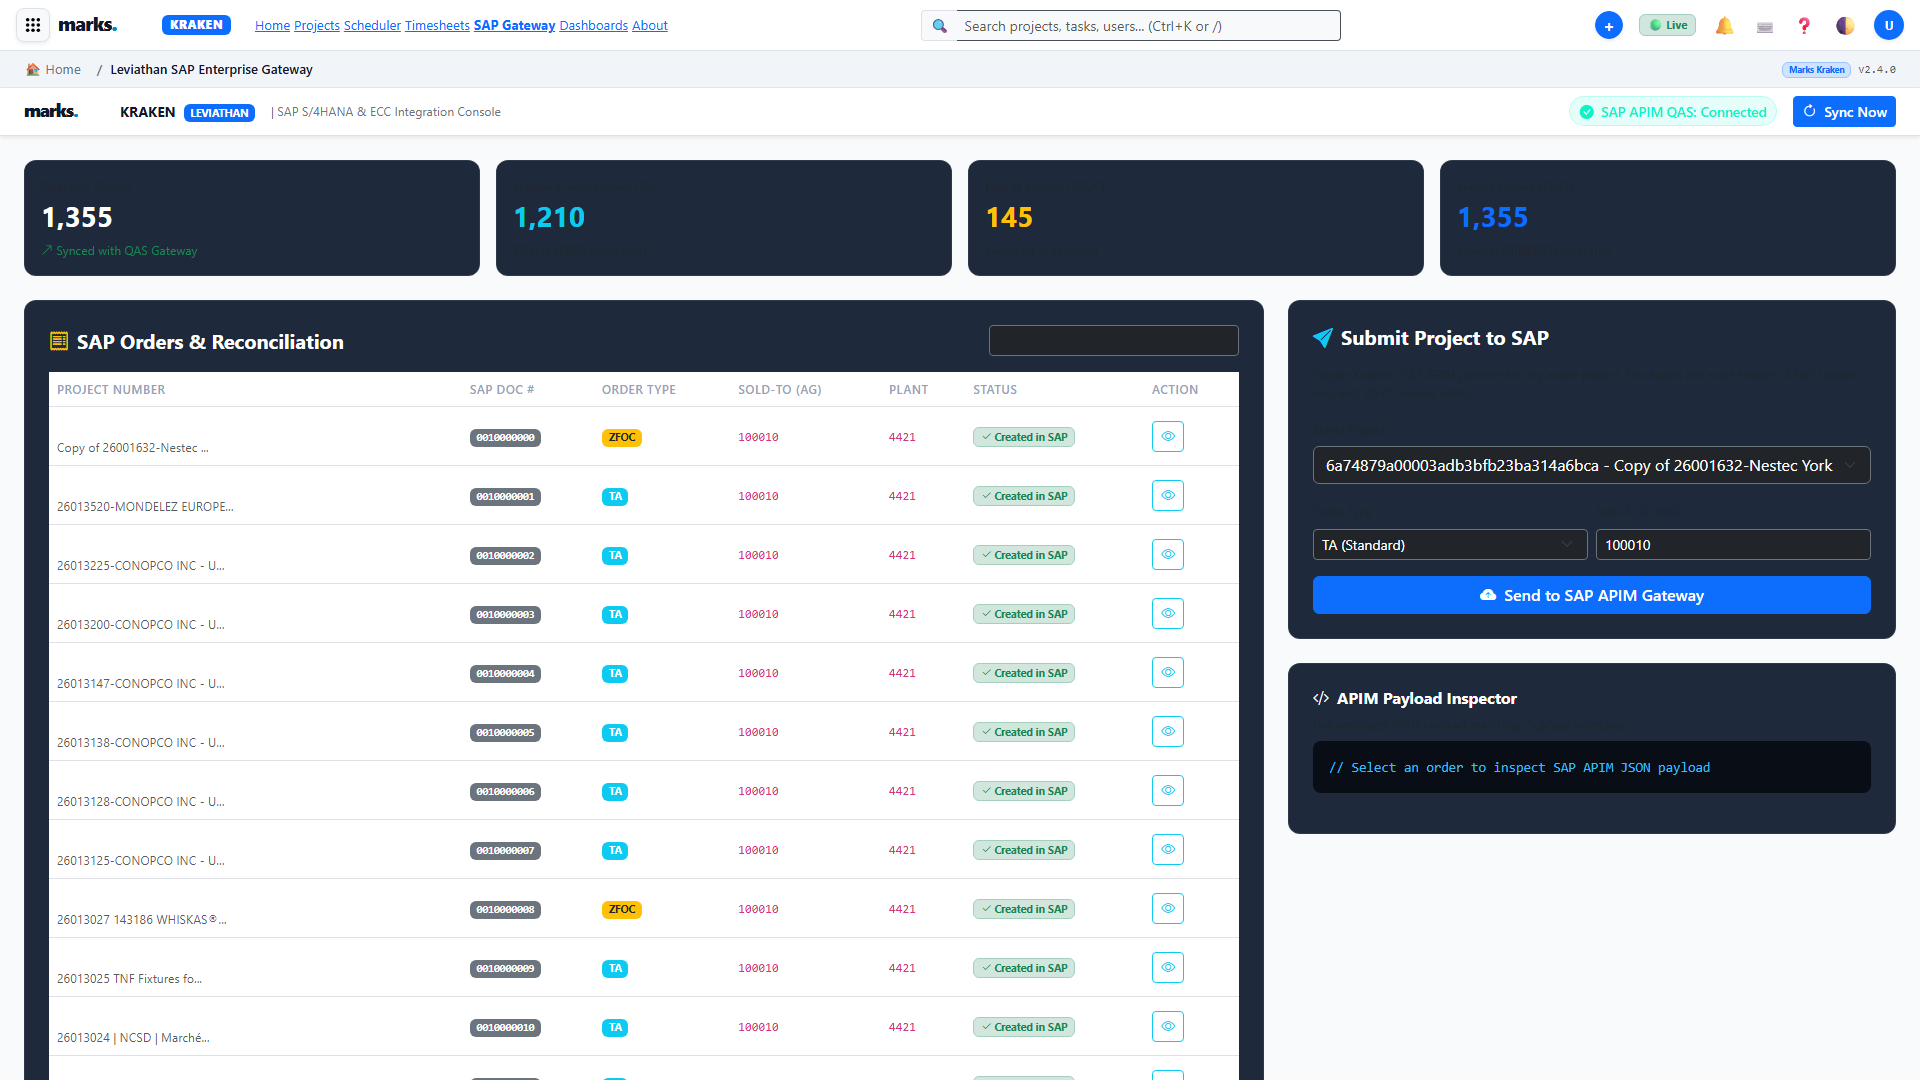Open keyboard shortcuts icon
The width and height of the screenshot is (1920, 1080).
tap(1765, 27)
